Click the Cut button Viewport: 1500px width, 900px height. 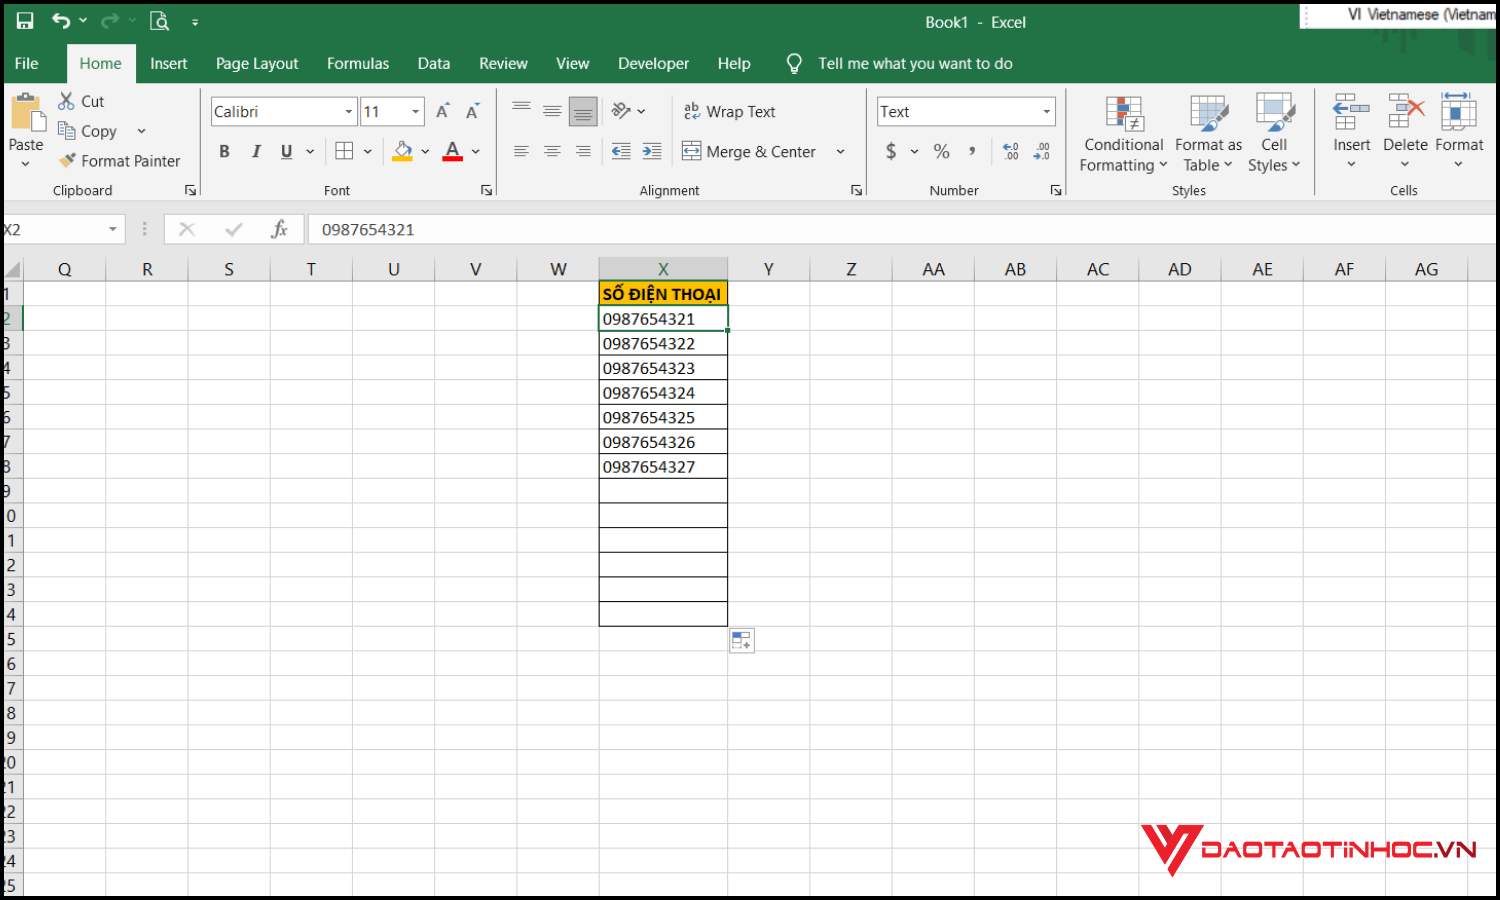tap(81, 101)
